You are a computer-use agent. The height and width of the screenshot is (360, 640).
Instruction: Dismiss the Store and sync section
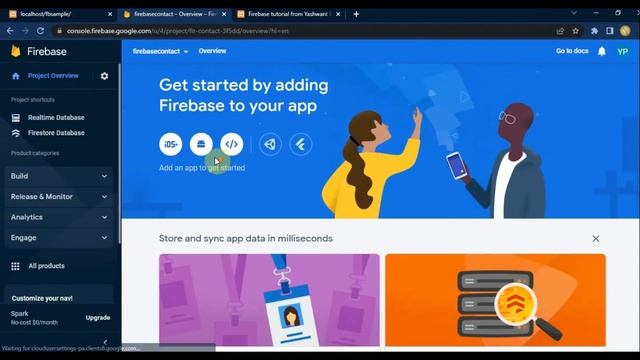(x=596, y=238)
